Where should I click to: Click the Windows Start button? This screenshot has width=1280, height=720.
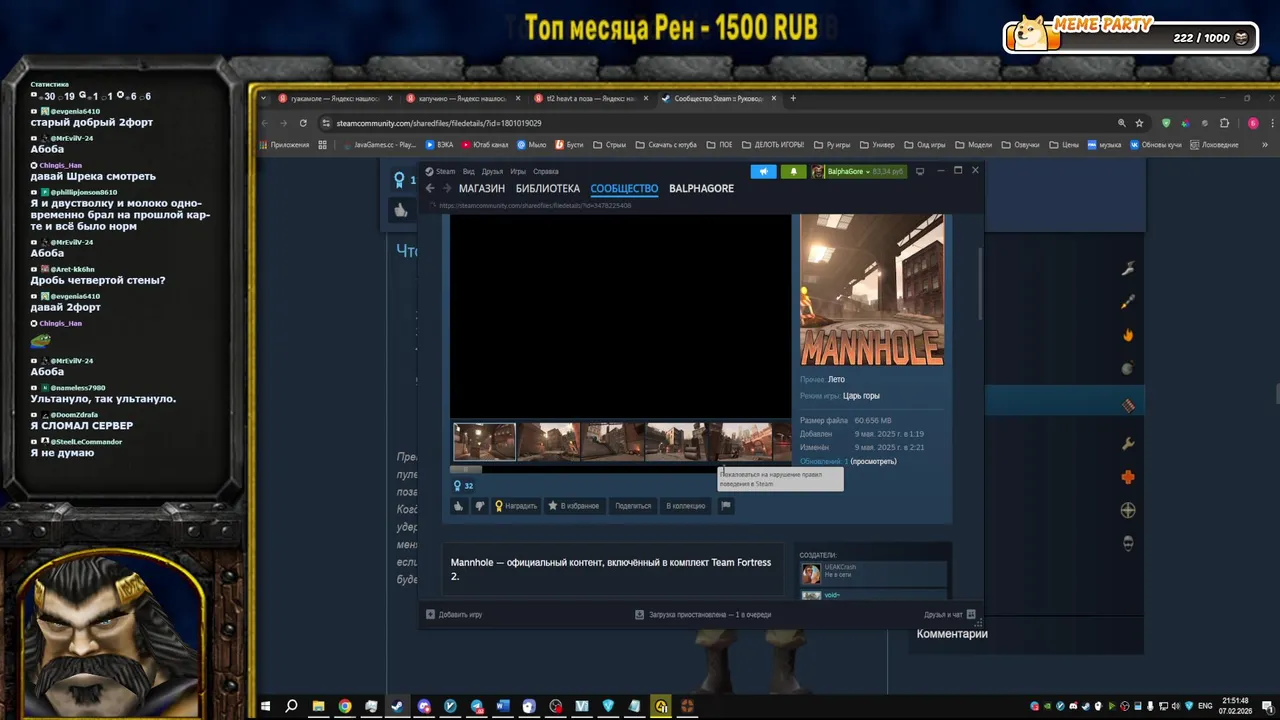coord(266,706)
